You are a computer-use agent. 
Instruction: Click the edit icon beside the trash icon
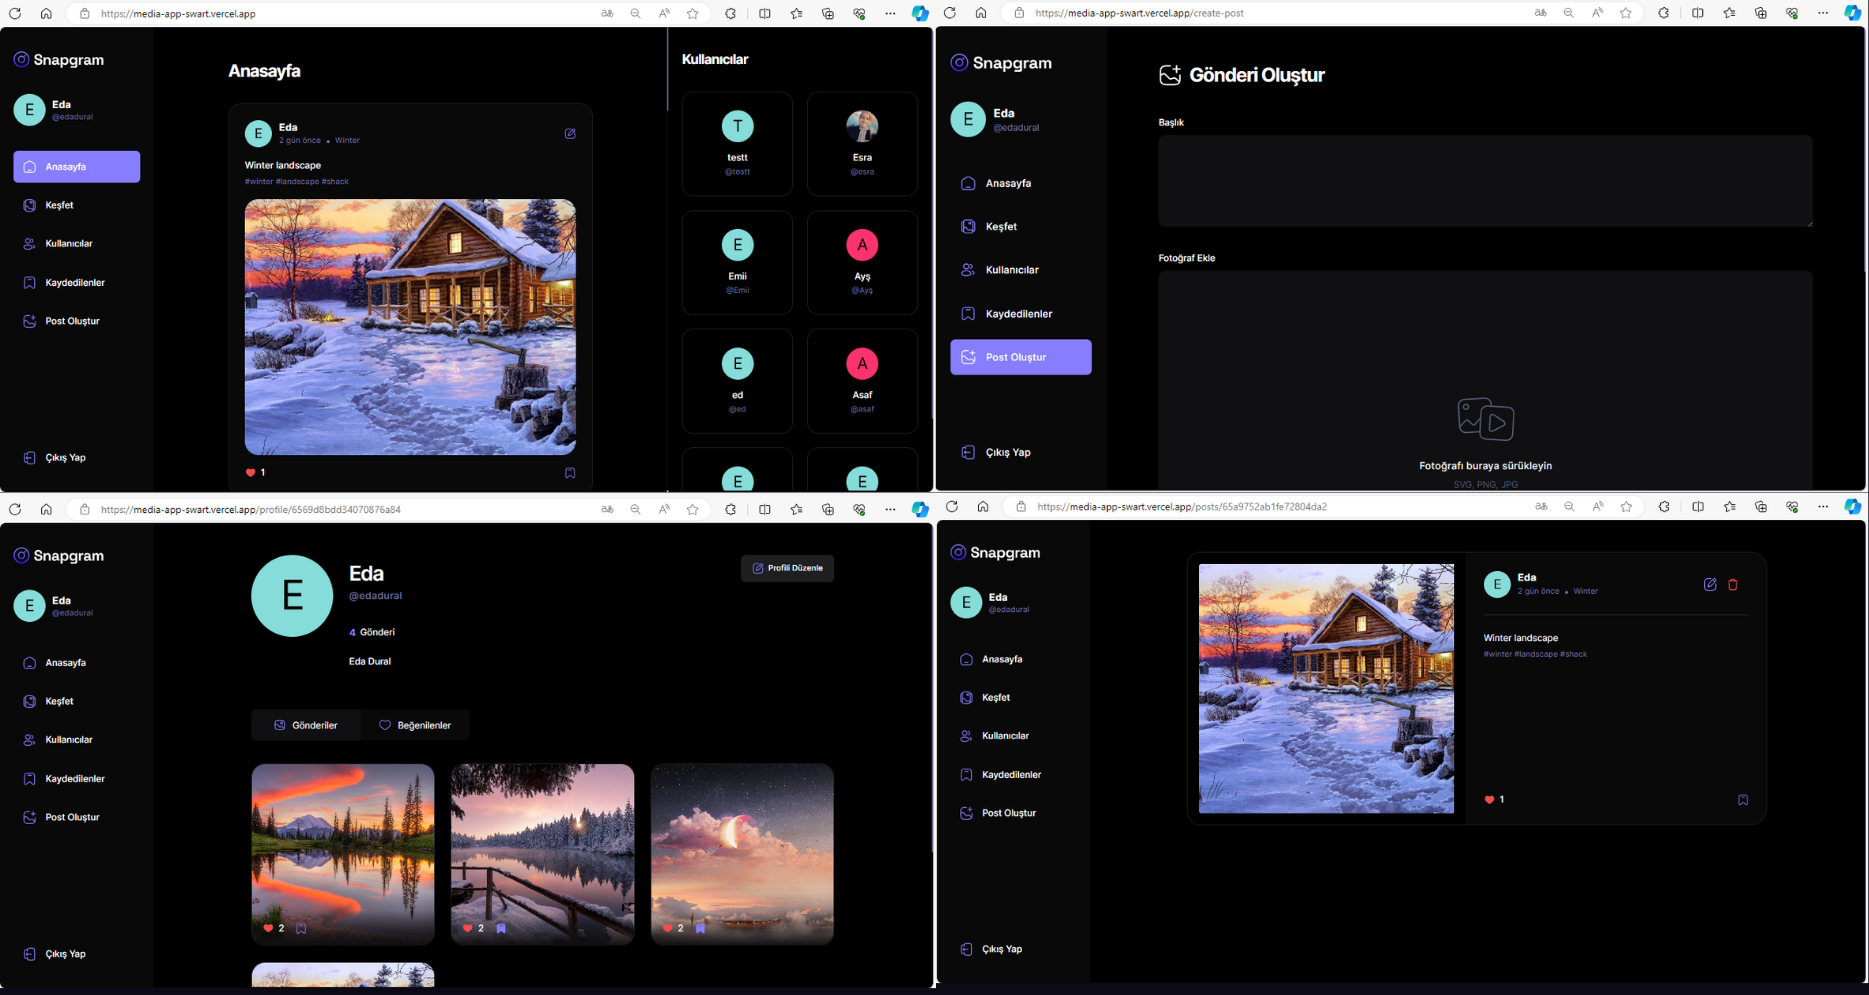[x=1710, y=585]
